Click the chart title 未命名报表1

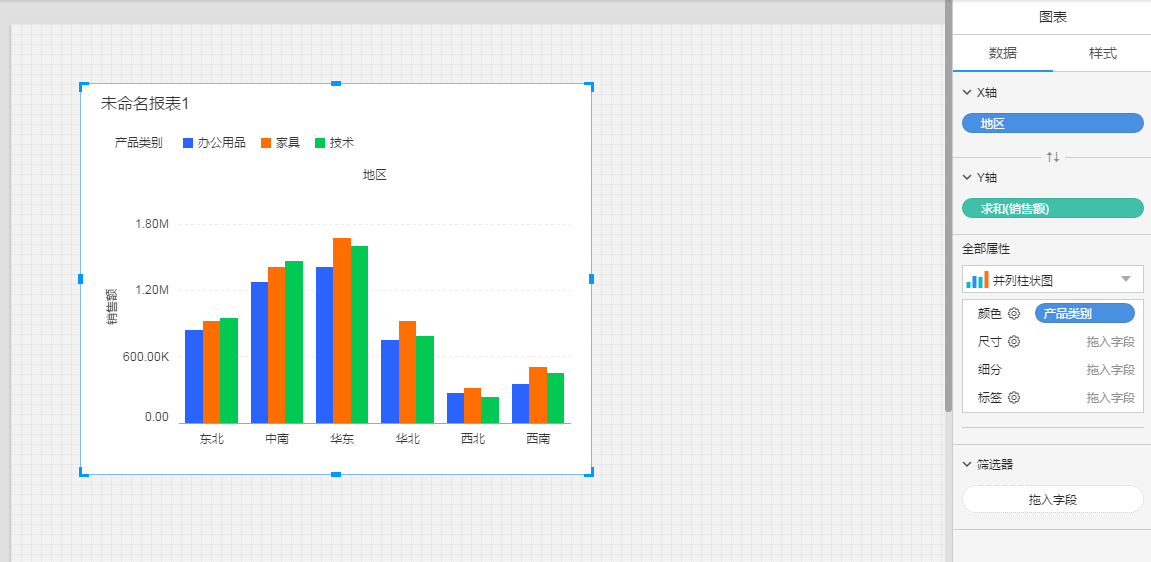(x=145, y=104)
